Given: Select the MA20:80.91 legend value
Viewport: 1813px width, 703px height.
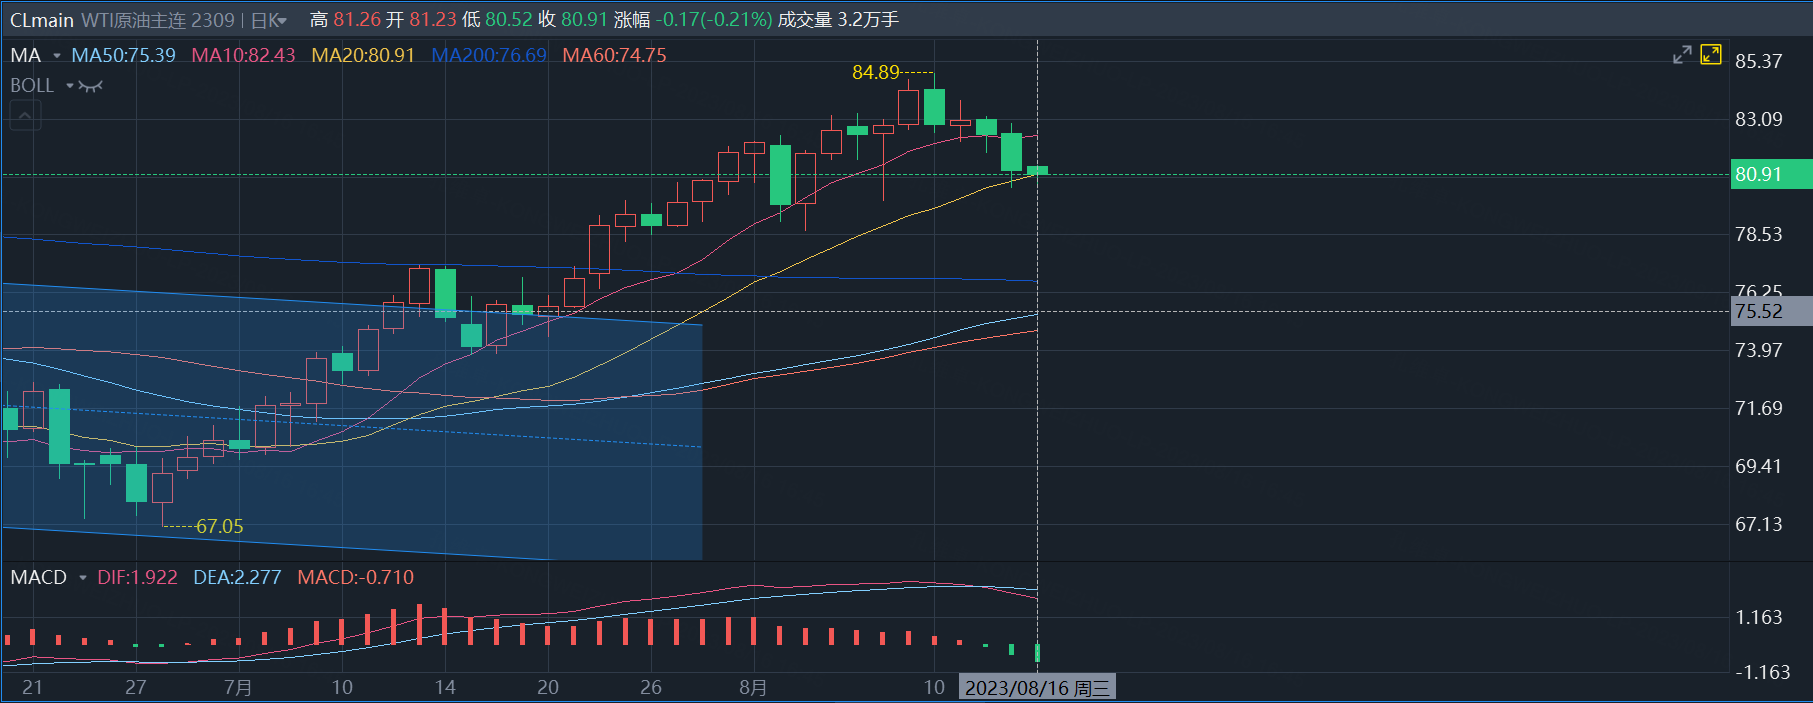Looking at the screenshot, I should [x=363, y=56].
